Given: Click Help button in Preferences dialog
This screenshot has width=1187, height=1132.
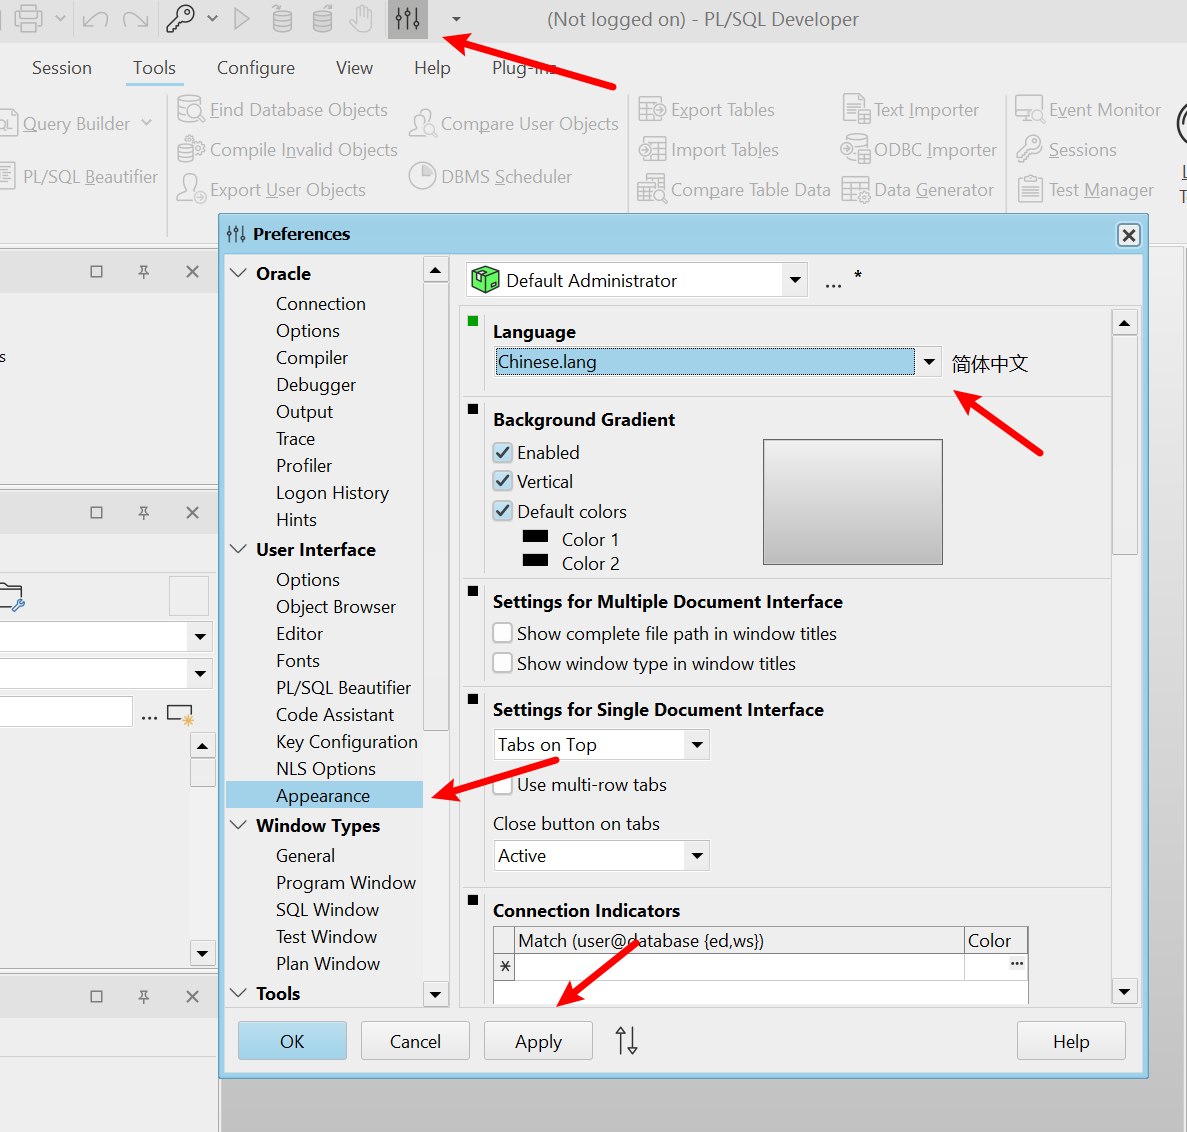Looking at the screenshot, I should tap(1070, 1040).
